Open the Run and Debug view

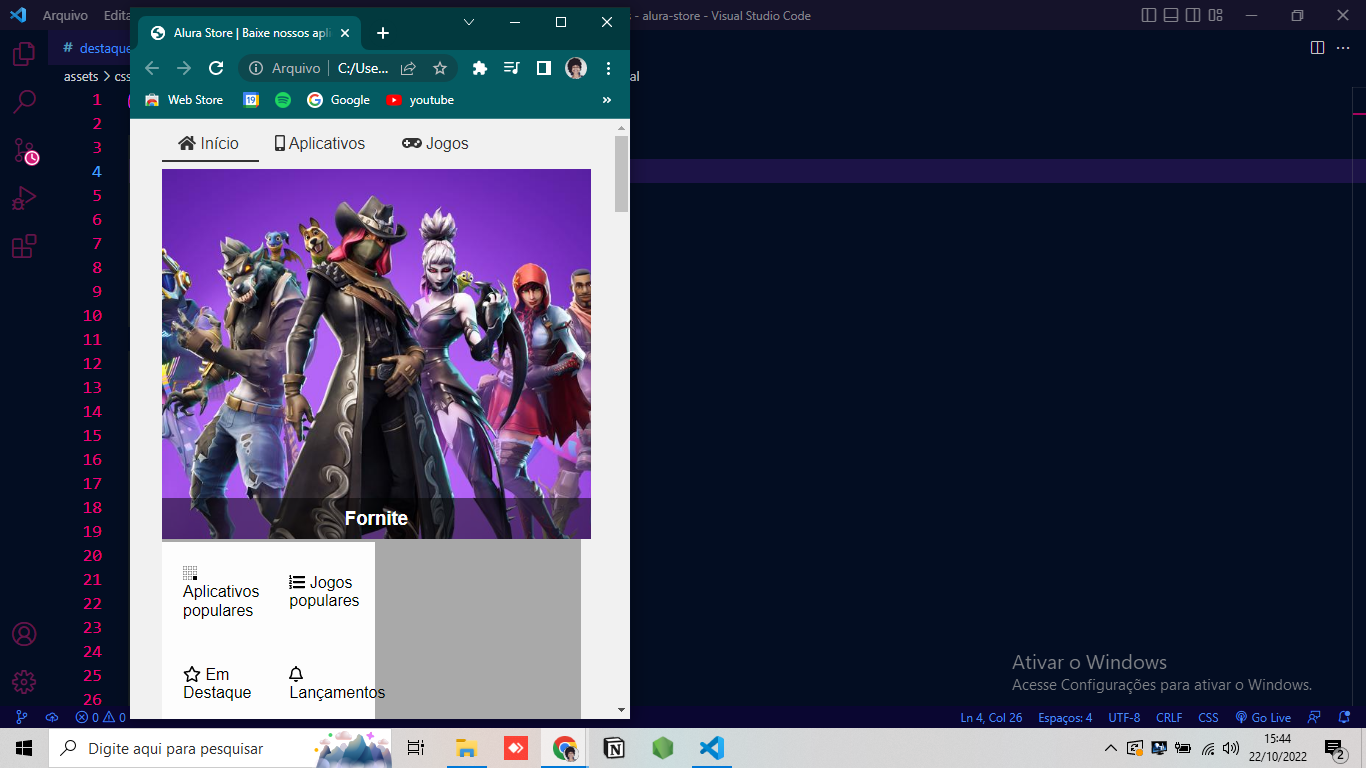tap(24, 198)
